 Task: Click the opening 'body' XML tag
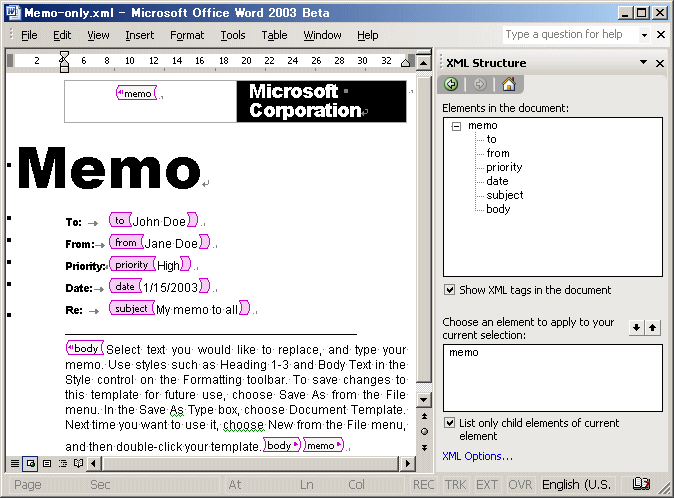coord(85,348)
